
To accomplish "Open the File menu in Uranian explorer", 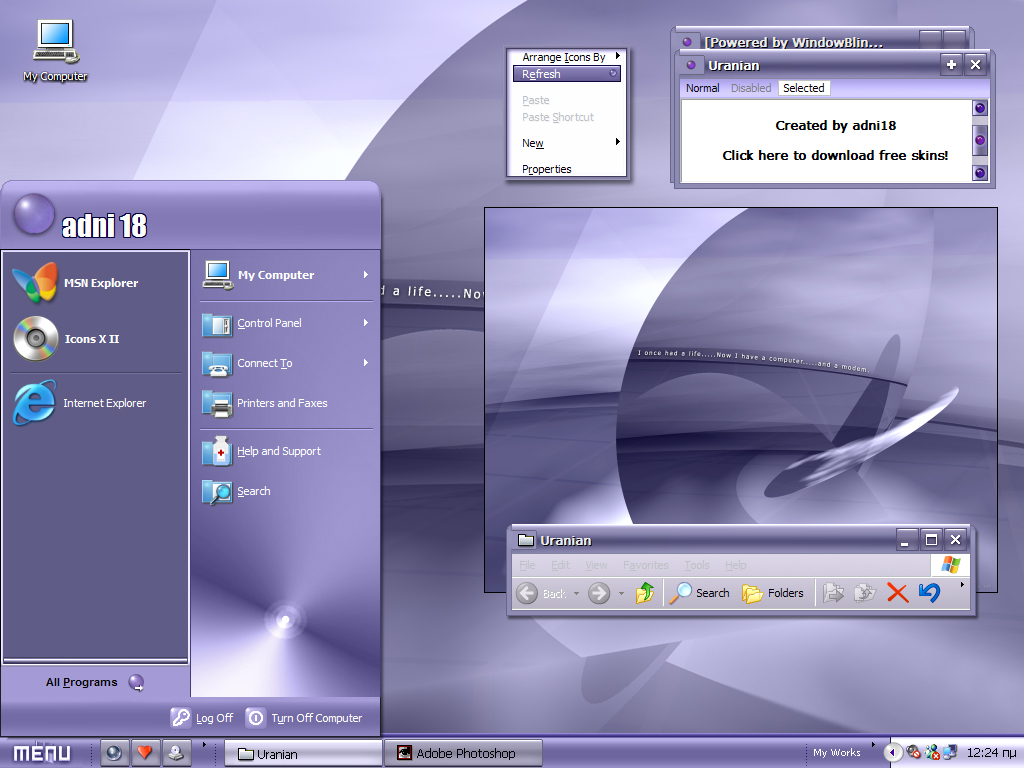I will click(x=527, y=565).
